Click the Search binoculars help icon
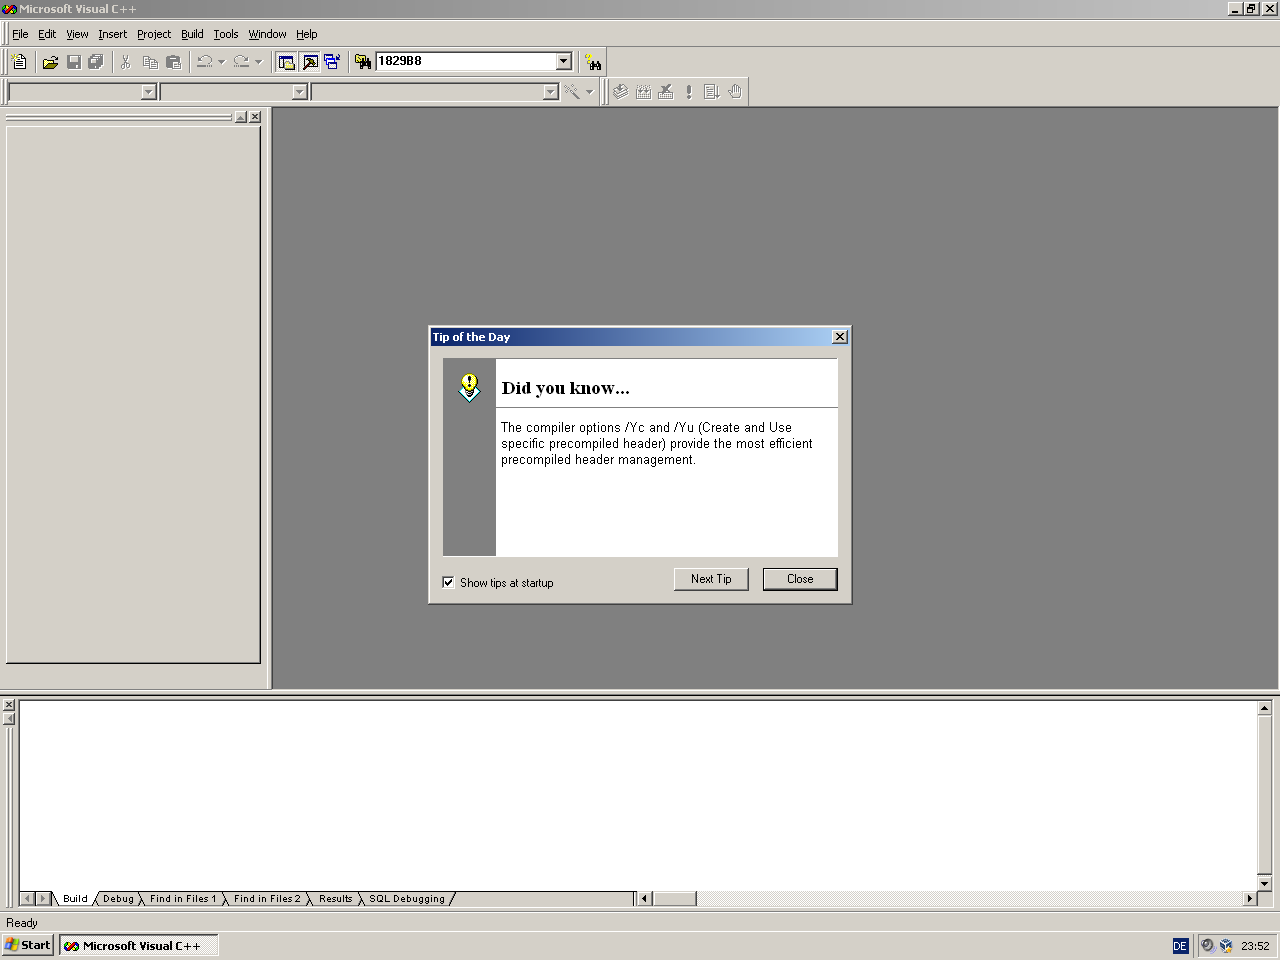 click(593, 62)
